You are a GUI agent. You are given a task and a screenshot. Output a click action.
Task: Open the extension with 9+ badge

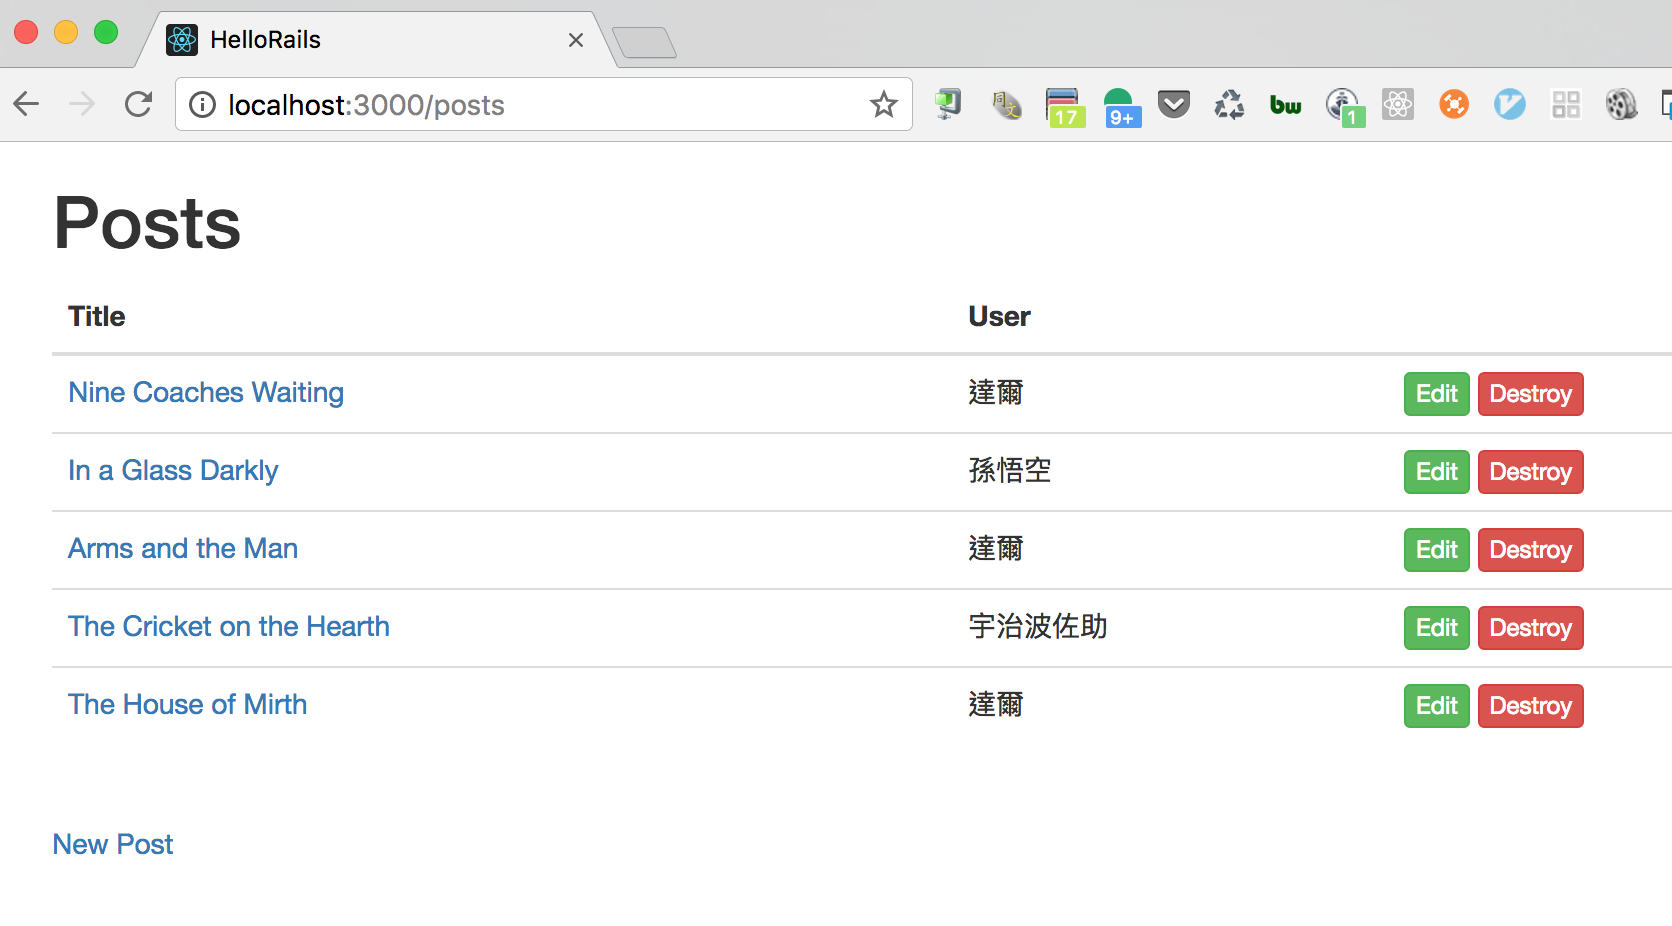(1120, 106)
